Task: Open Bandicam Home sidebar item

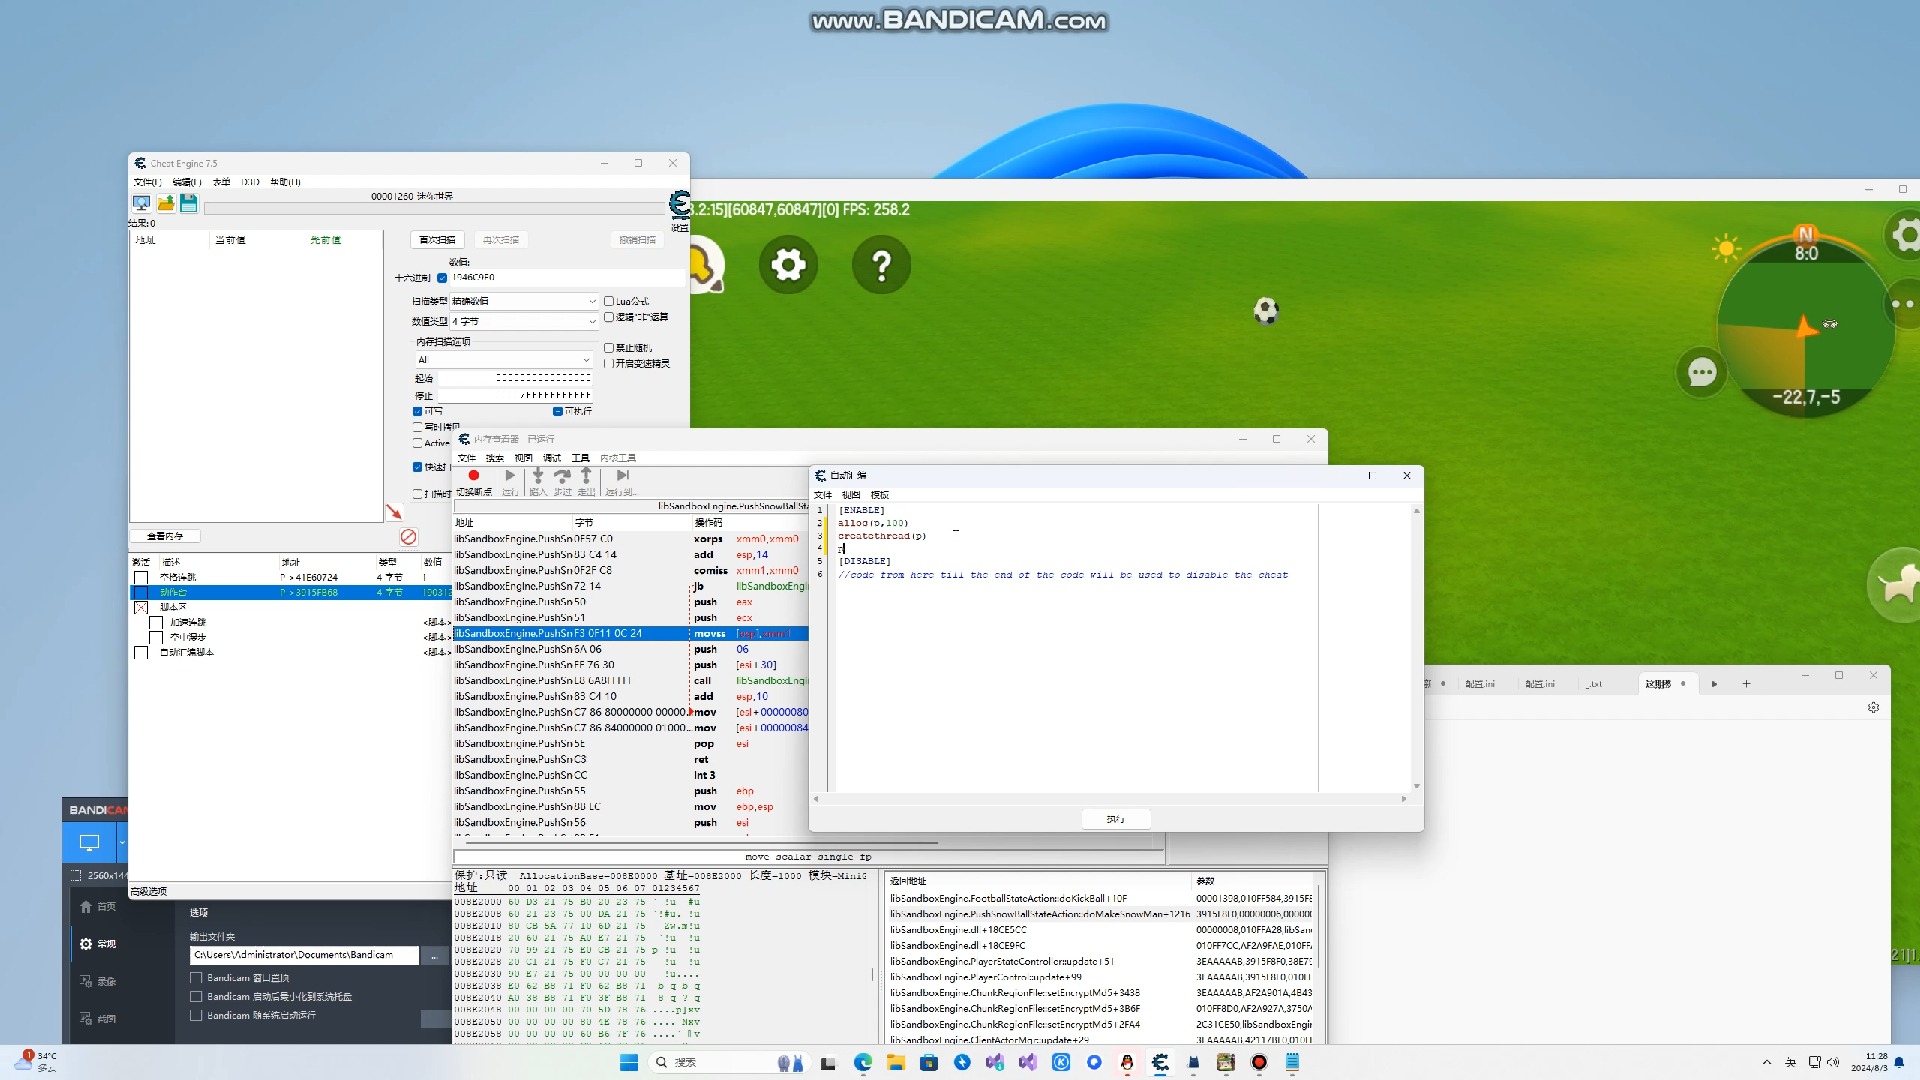Action: click(99, 907)
